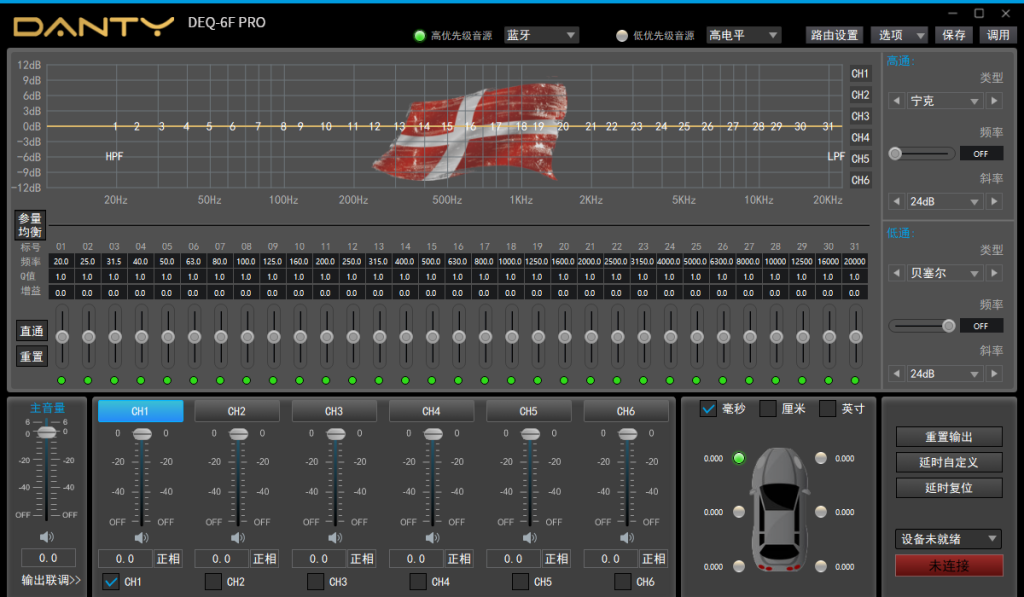Image resolution: width=1024 pixels, height=597 pixels.
Task: Mute CH3 with its speaker icon
Action: [335, 538]
